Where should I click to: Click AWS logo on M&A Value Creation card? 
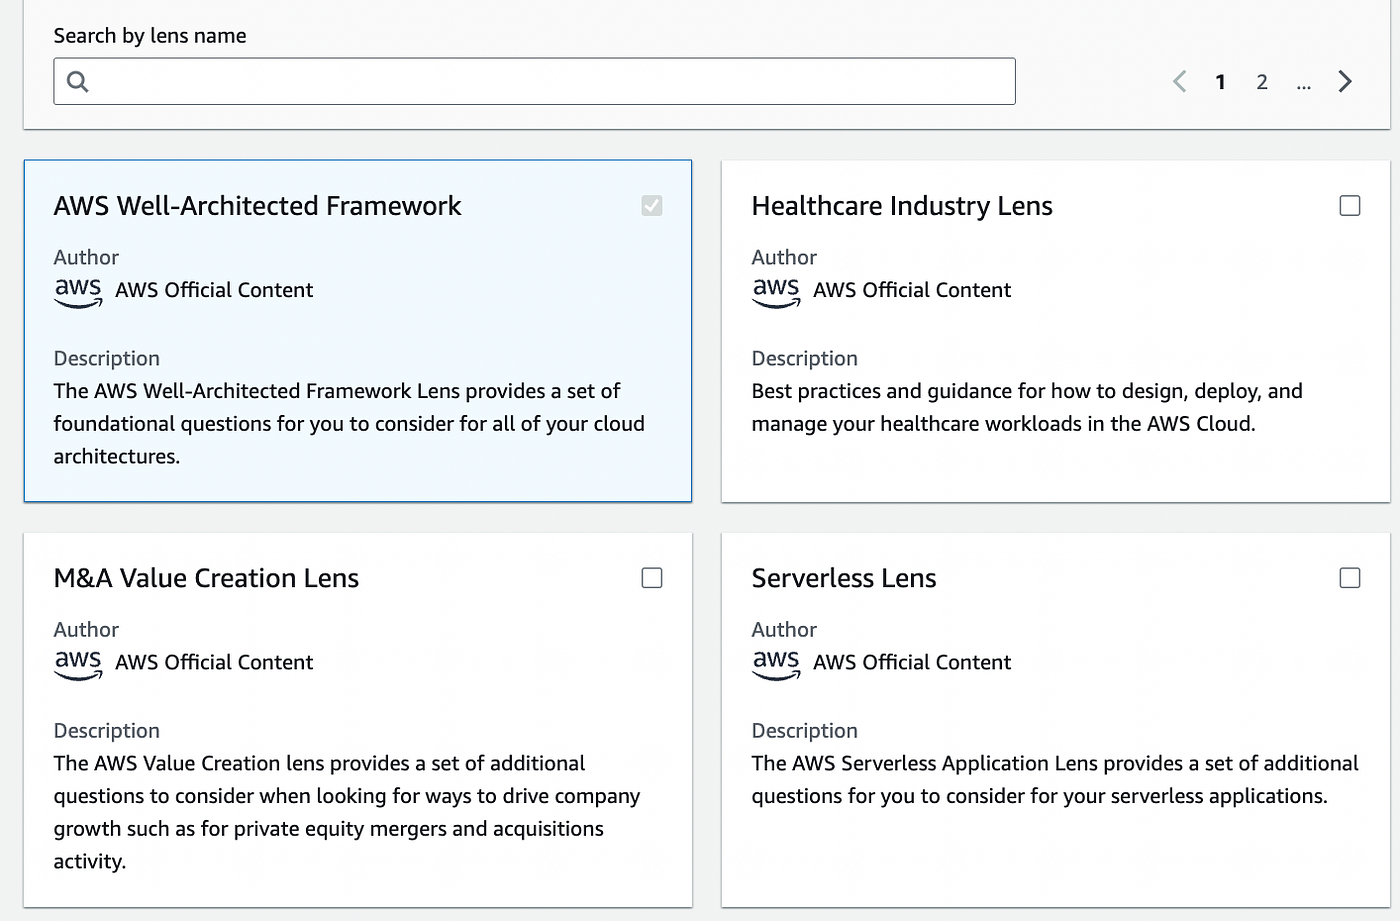pyautogui.click(x=78, y=663)
